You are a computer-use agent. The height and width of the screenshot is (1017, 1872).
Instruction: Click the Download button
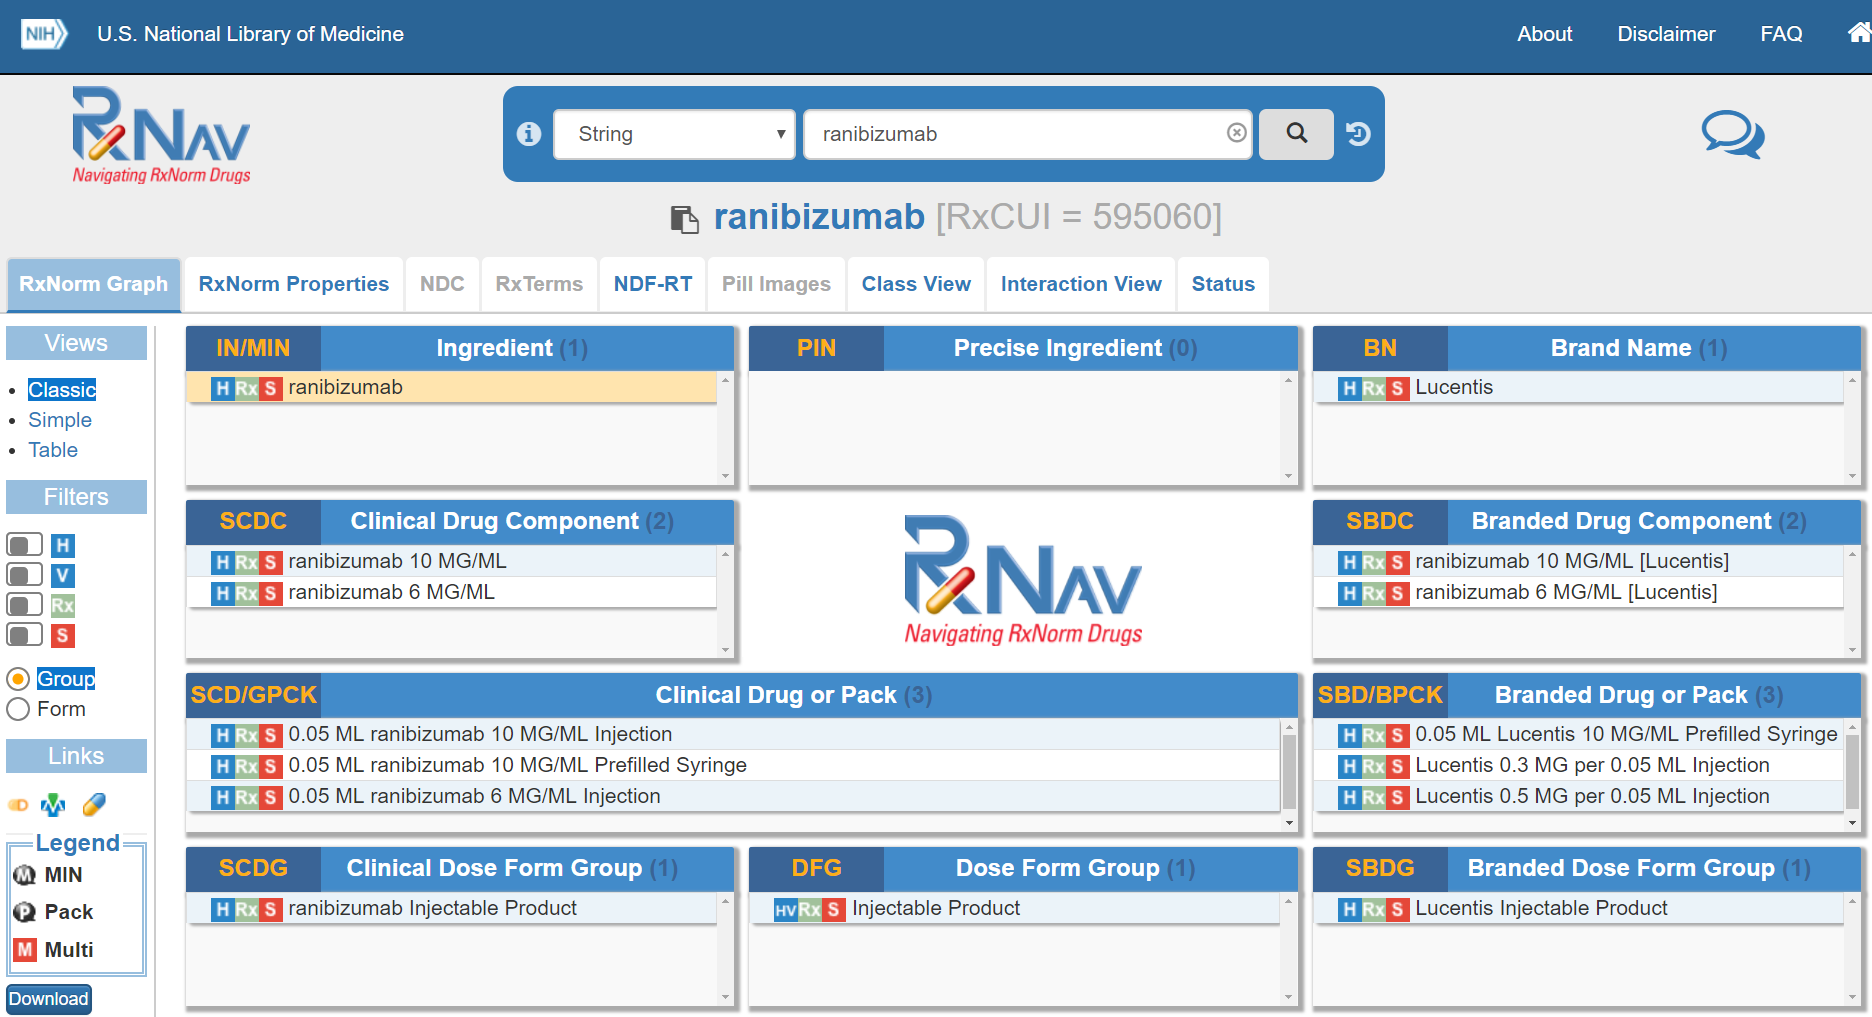tap(49, 999)
